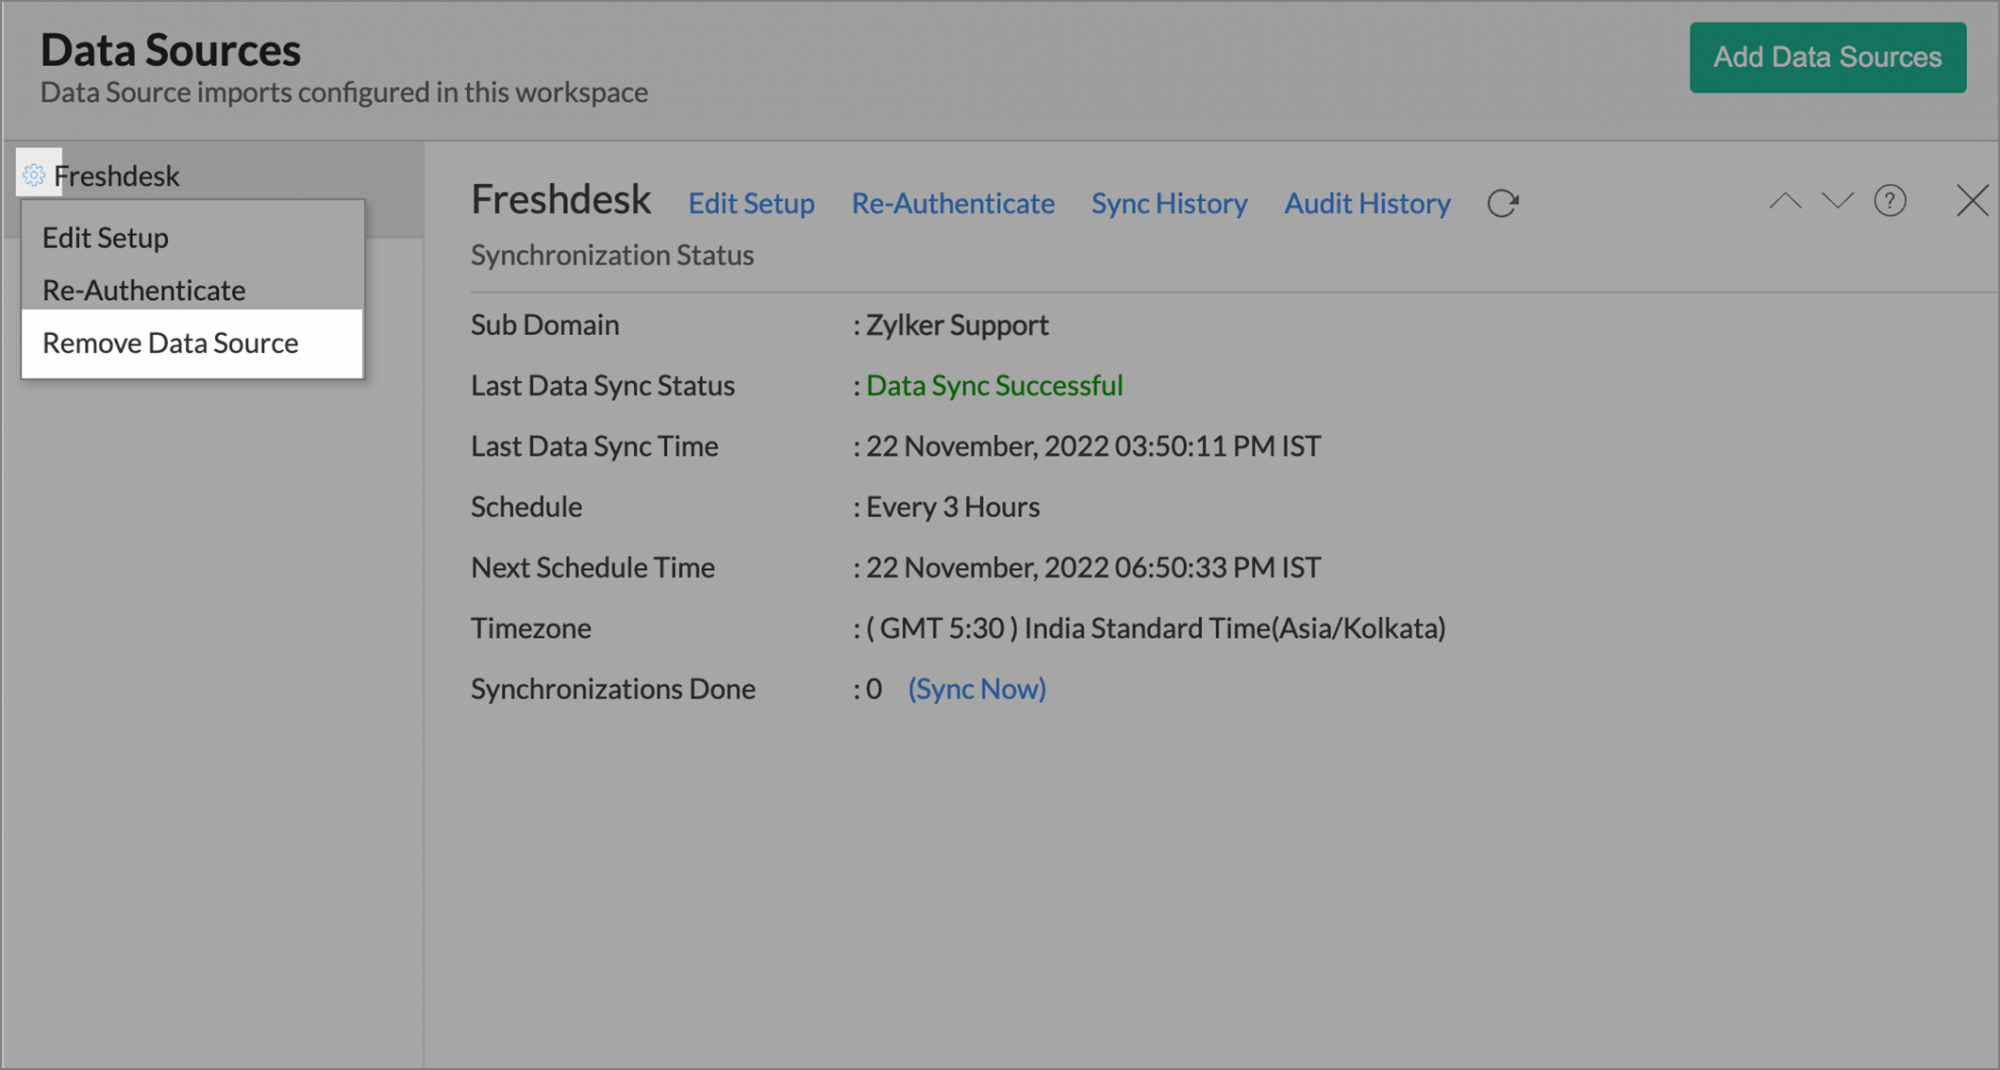This screenshot has height=1070, width=2000.
Task: Click the Last Data Sync Time value
Action: [1093, 446]
